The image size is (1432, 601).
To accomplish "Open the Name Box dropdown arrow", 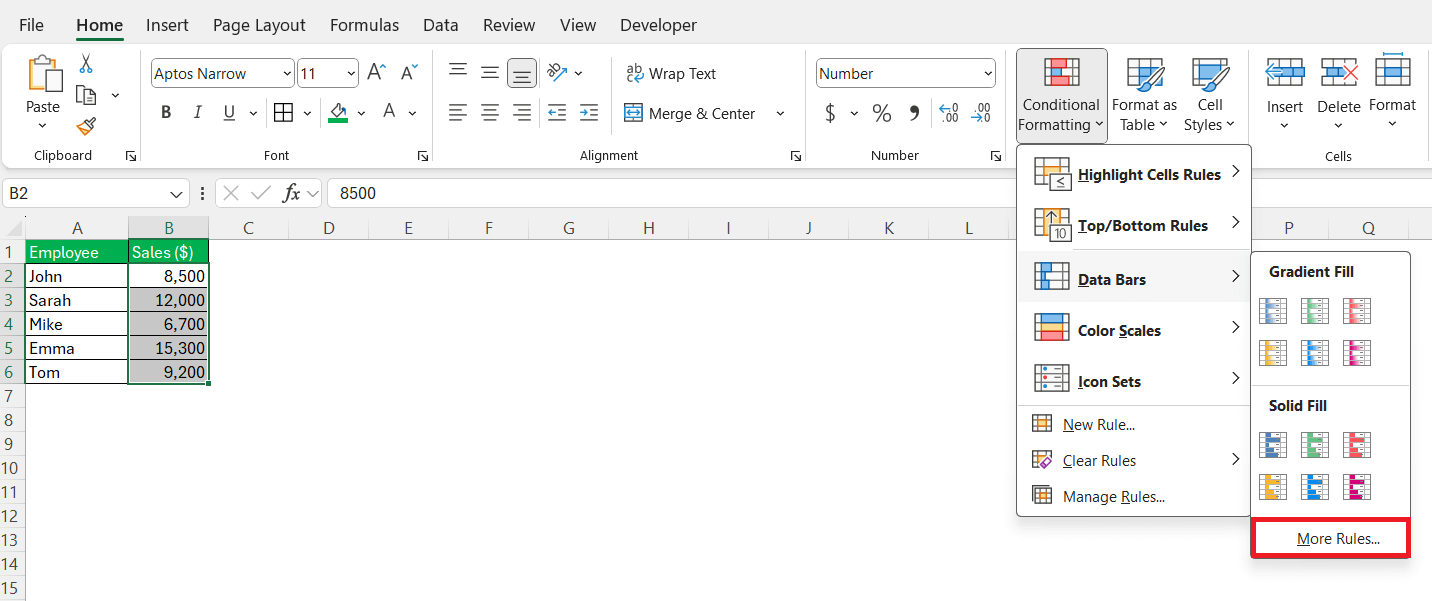I will [x=176, y=193].
